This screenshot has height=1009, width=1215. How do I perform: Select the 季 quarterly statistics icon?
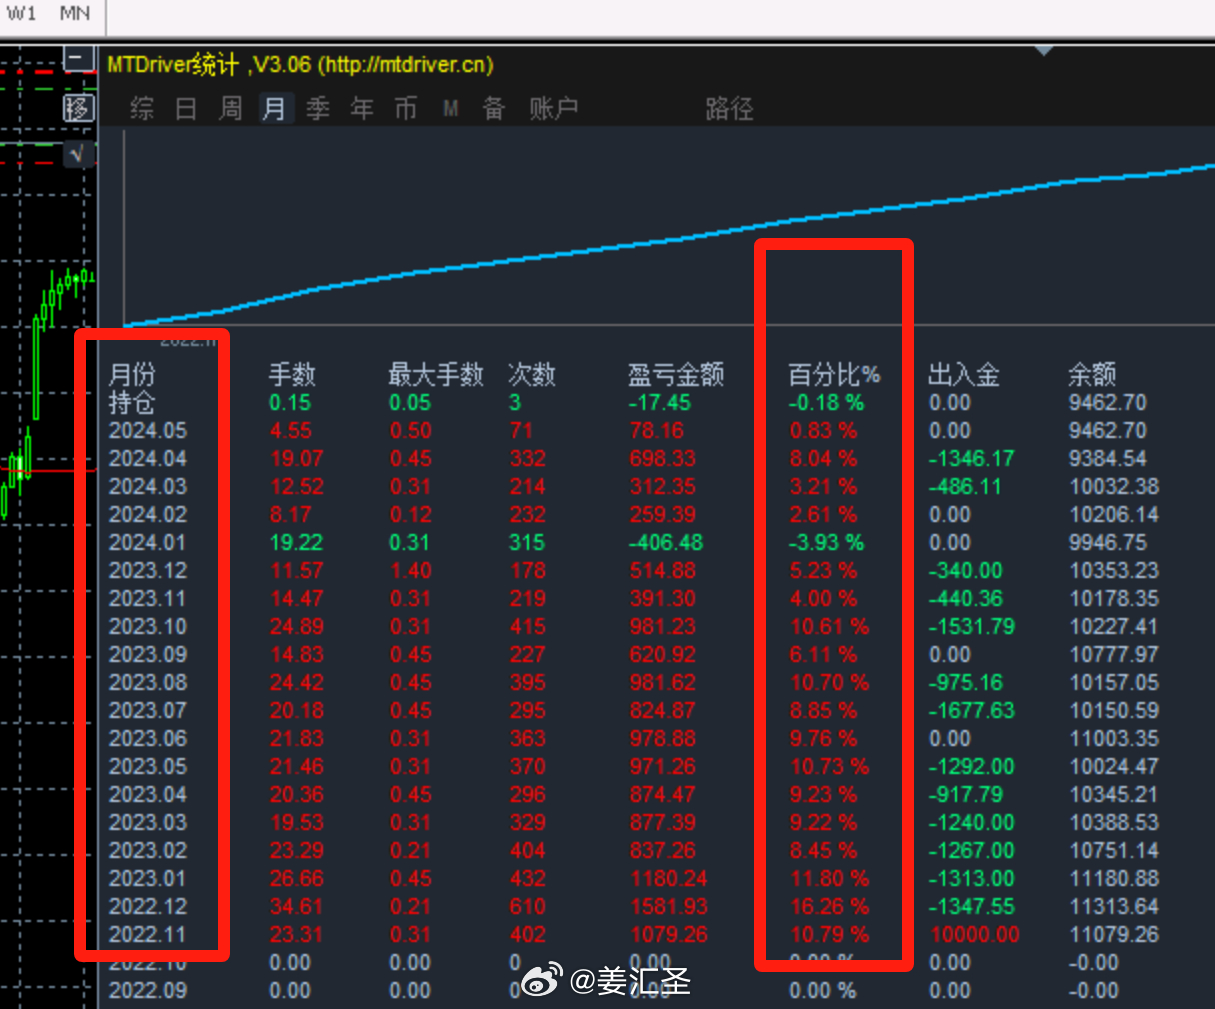pyautogui.click(x=317, y=108)
